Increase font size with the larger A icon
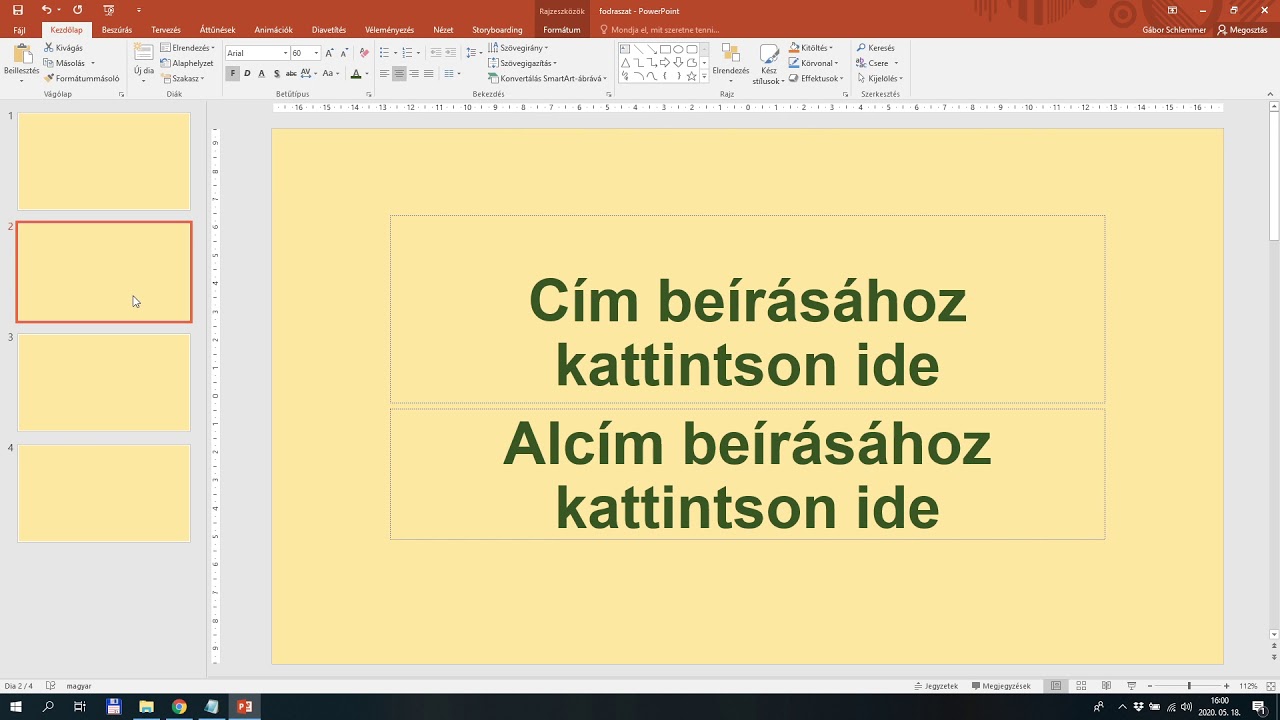Screen dimensions: 1280x720 329,53
